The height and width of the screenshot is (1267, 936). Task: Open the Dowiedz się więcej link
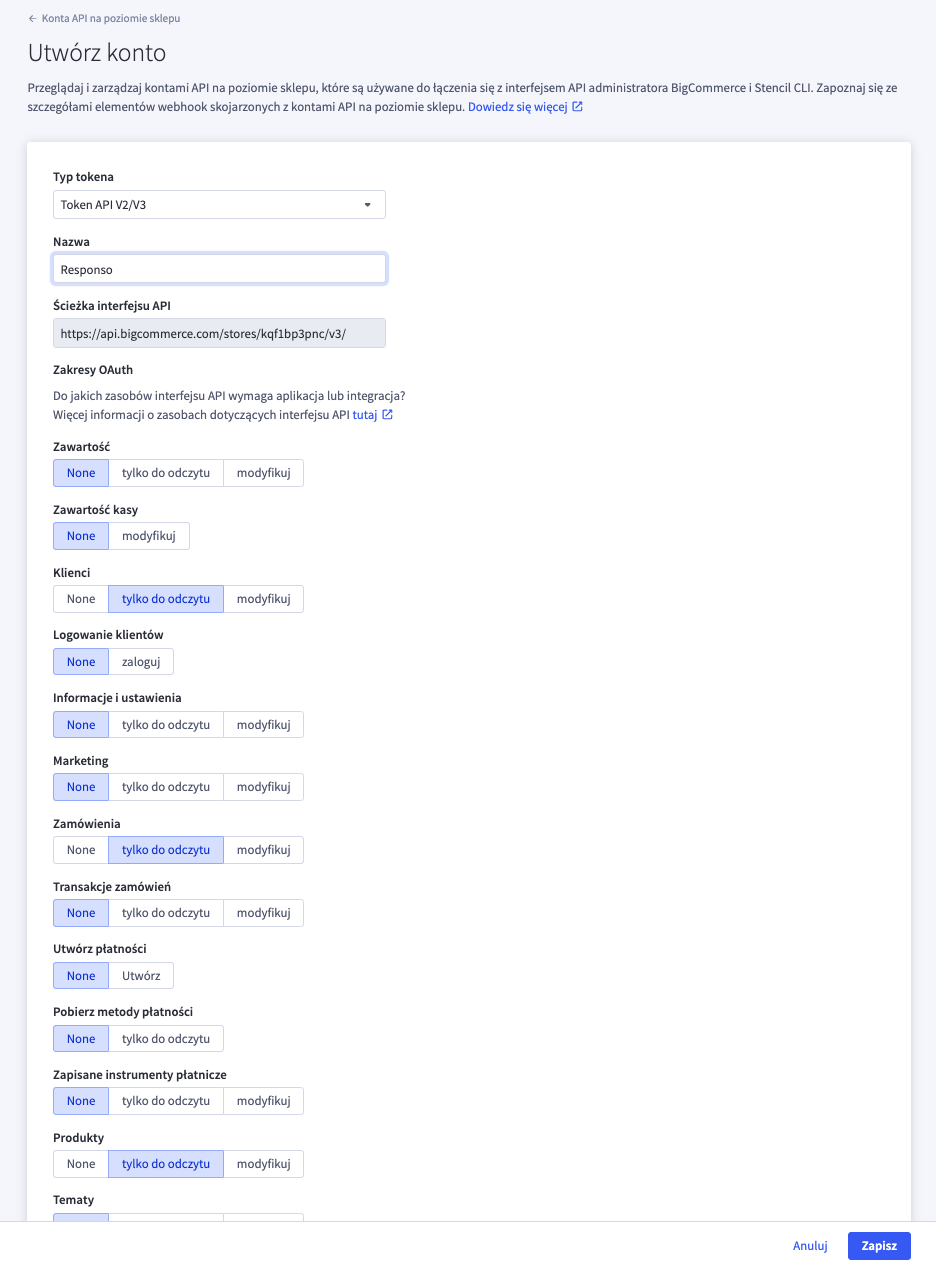[x=517, y=106]
